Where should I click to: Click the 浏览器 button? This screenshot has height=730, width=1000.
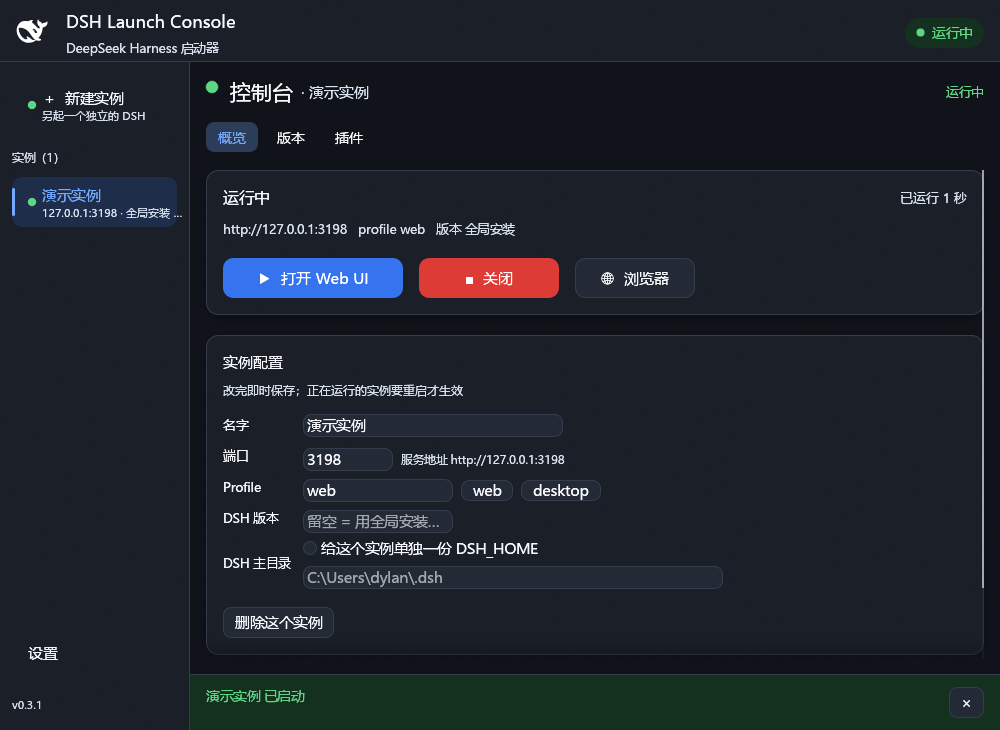(635, 278)
